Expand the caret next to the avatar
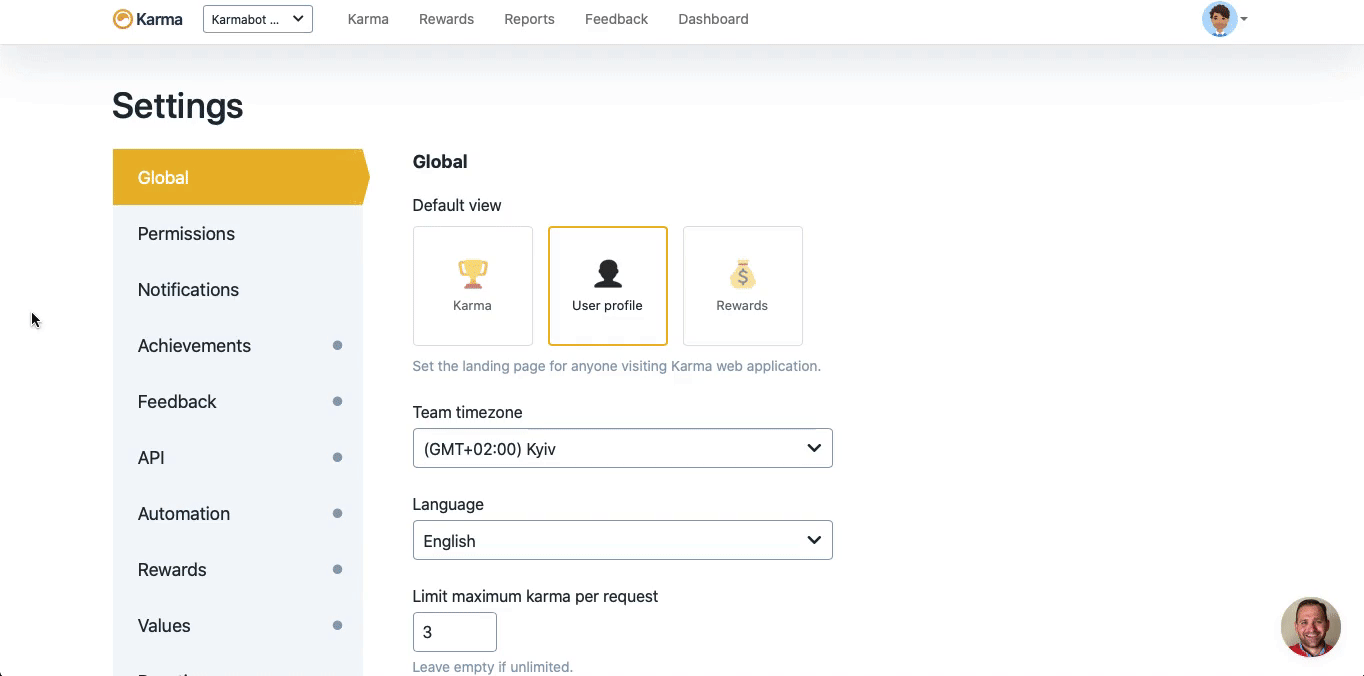1364x676 pixels. 1244,19
